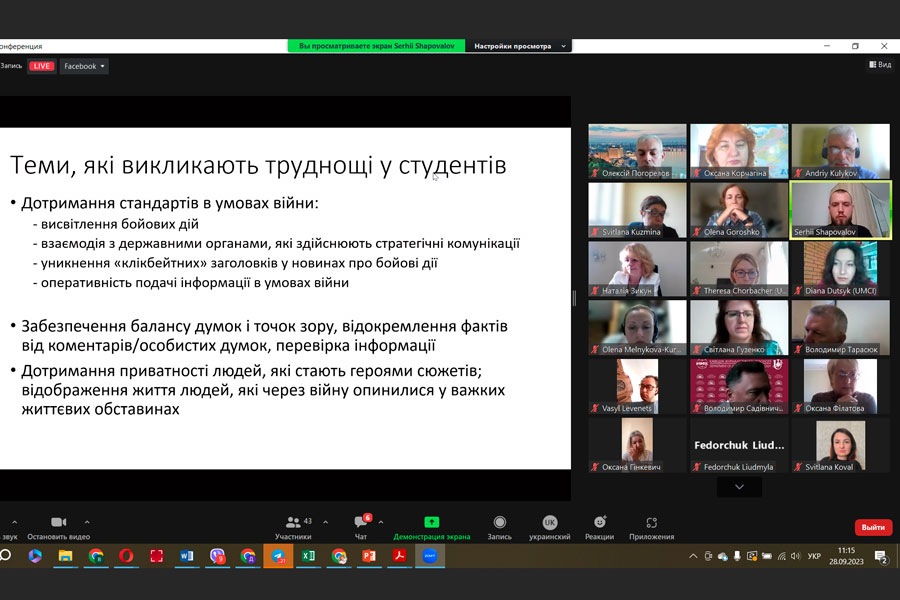
Task: Open Telegram from the taskbar
Action: (277, 556)
